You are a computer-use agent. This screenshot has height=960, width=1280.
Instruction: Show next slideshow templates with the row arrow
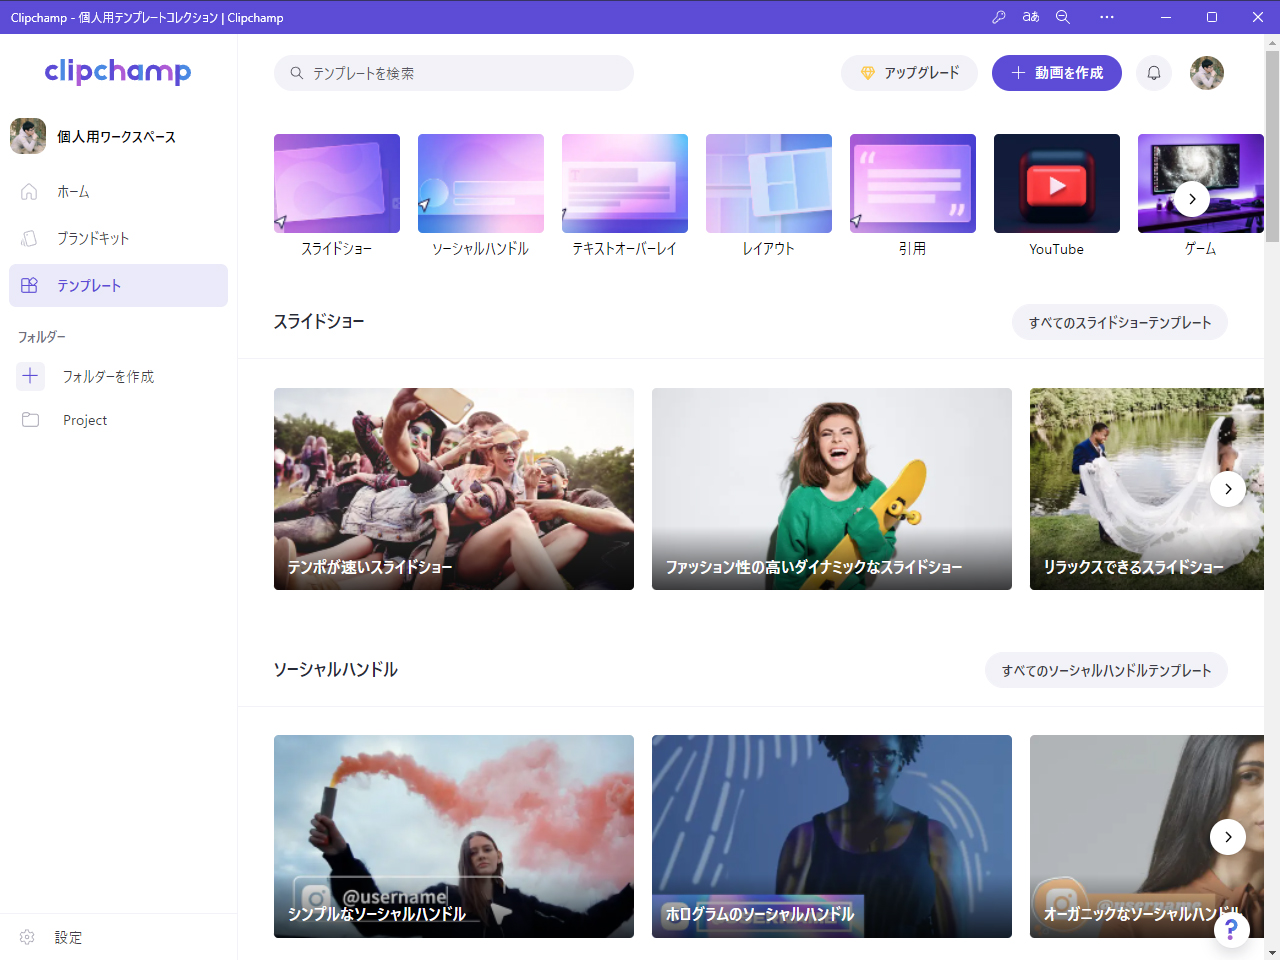point(1228,489)
